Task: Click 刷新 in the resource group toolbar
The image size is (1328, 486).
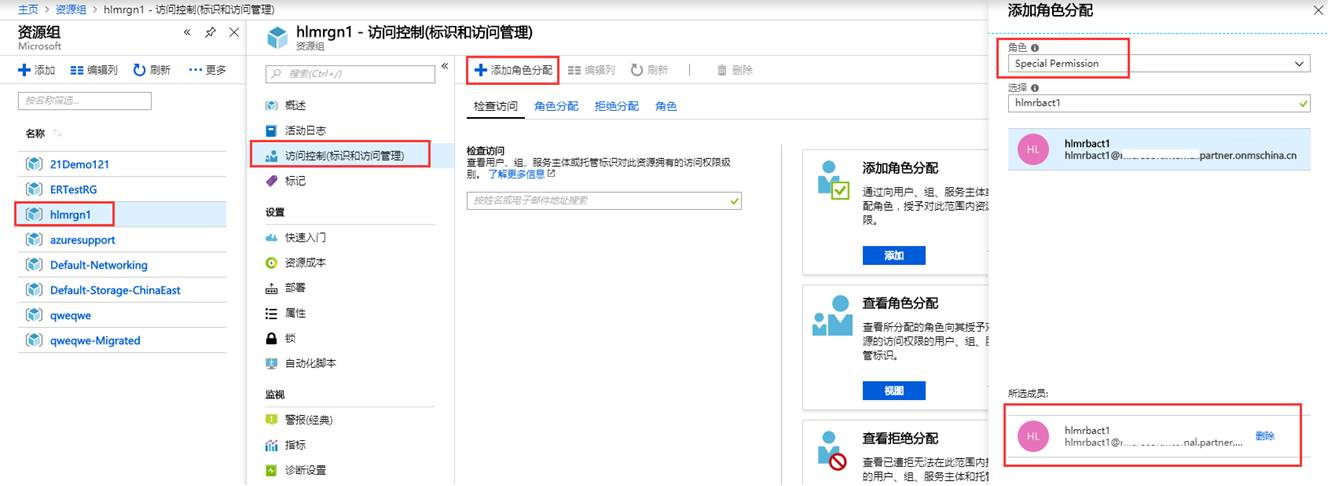Action: coord(151,70)
